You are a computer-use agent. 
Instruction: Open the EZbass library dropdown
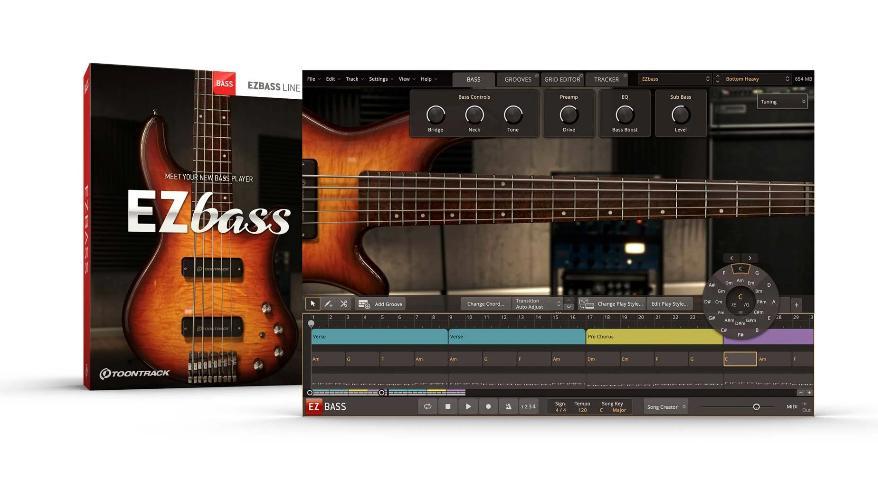[x=675, y=79]
